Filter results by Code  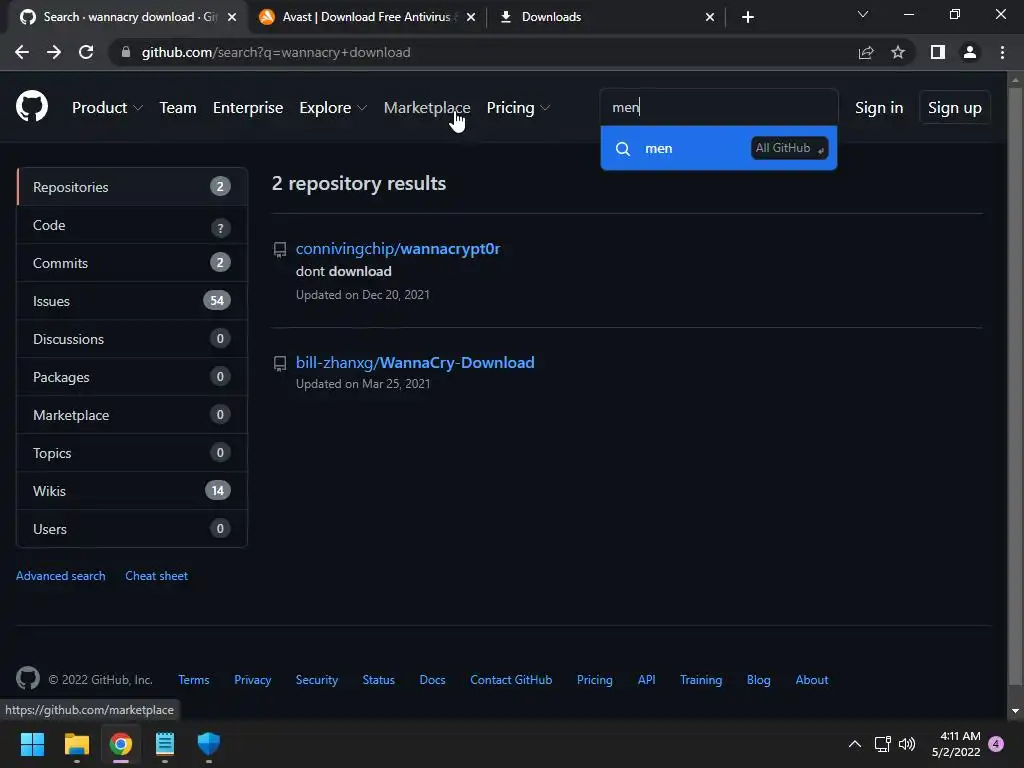pyautogui.click(x=132, y=225)
